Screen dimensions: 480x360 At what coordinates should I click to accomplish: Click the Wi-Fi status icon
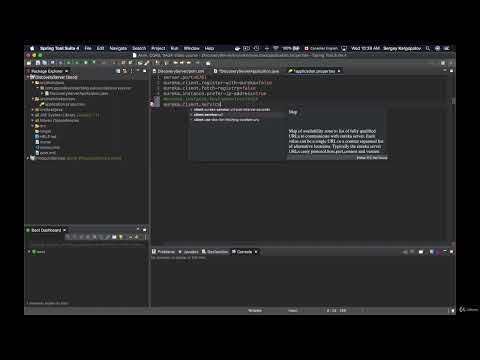click(x=276, y=48)
